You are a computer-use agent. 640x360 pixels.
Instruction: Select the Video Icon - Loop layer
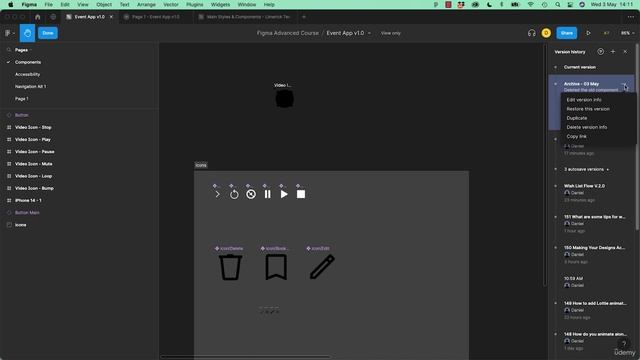(33, 176)
